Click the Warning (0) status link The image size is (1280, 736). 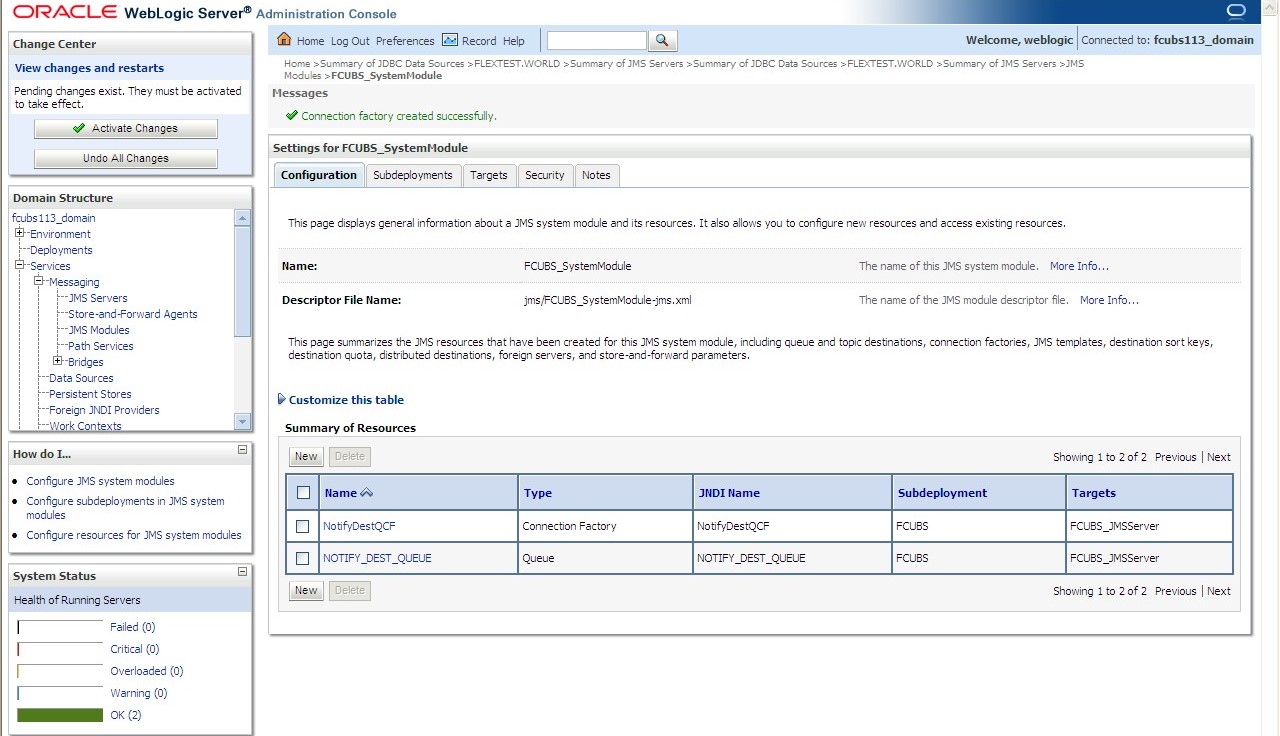[139, 693]
